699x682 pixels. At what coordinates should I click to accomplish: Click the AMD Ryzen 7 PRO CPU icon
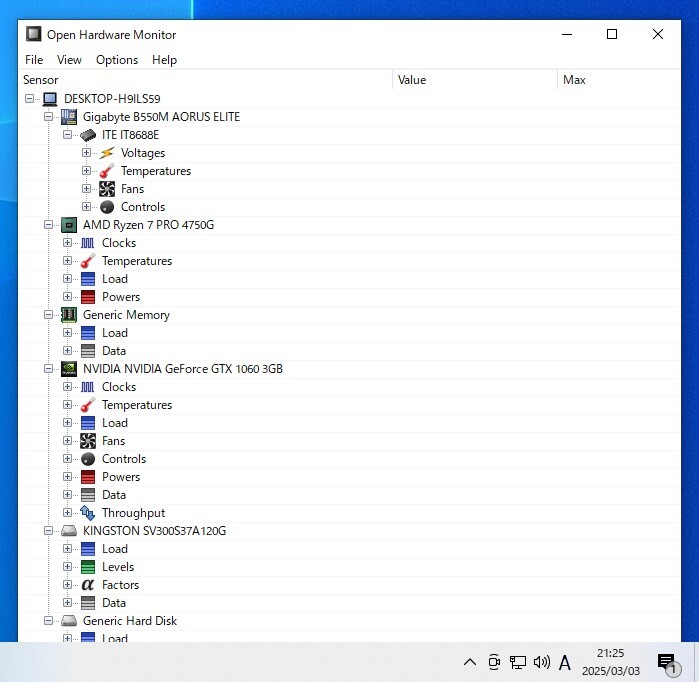click(69, 225)
